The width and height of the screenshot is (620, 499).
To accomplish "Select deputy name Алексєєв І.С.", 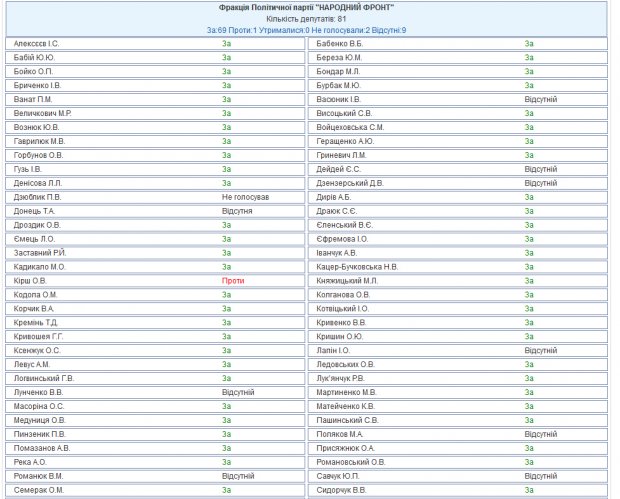I will [37, 44].
